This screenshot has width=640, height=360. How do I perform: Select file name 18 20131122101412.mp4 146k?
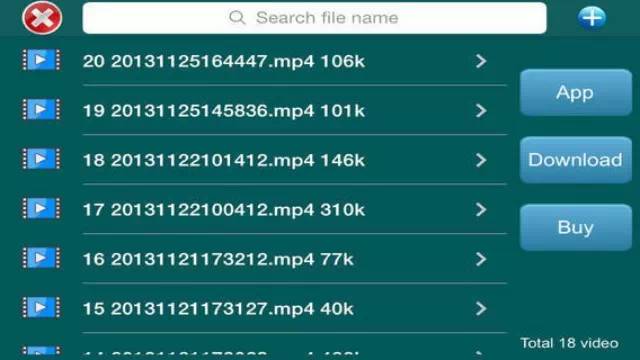click(x=224, y=160)
